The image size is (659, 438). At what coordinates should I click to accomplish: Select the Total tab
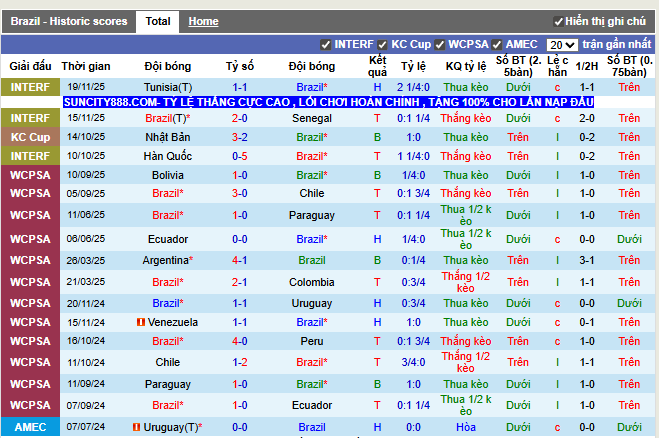point(157,21)
